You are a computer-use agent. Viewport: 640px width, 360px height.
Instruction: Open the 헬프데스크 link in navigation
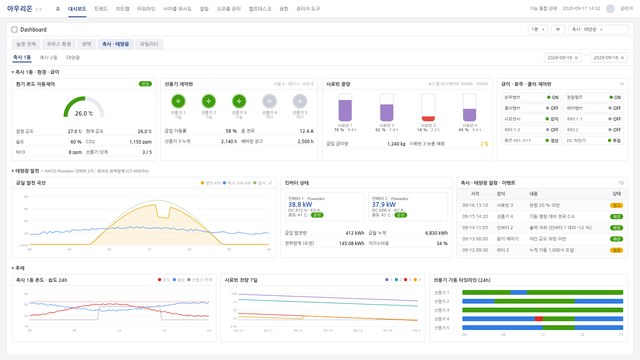pyautogui.click(x=260, y=9)
